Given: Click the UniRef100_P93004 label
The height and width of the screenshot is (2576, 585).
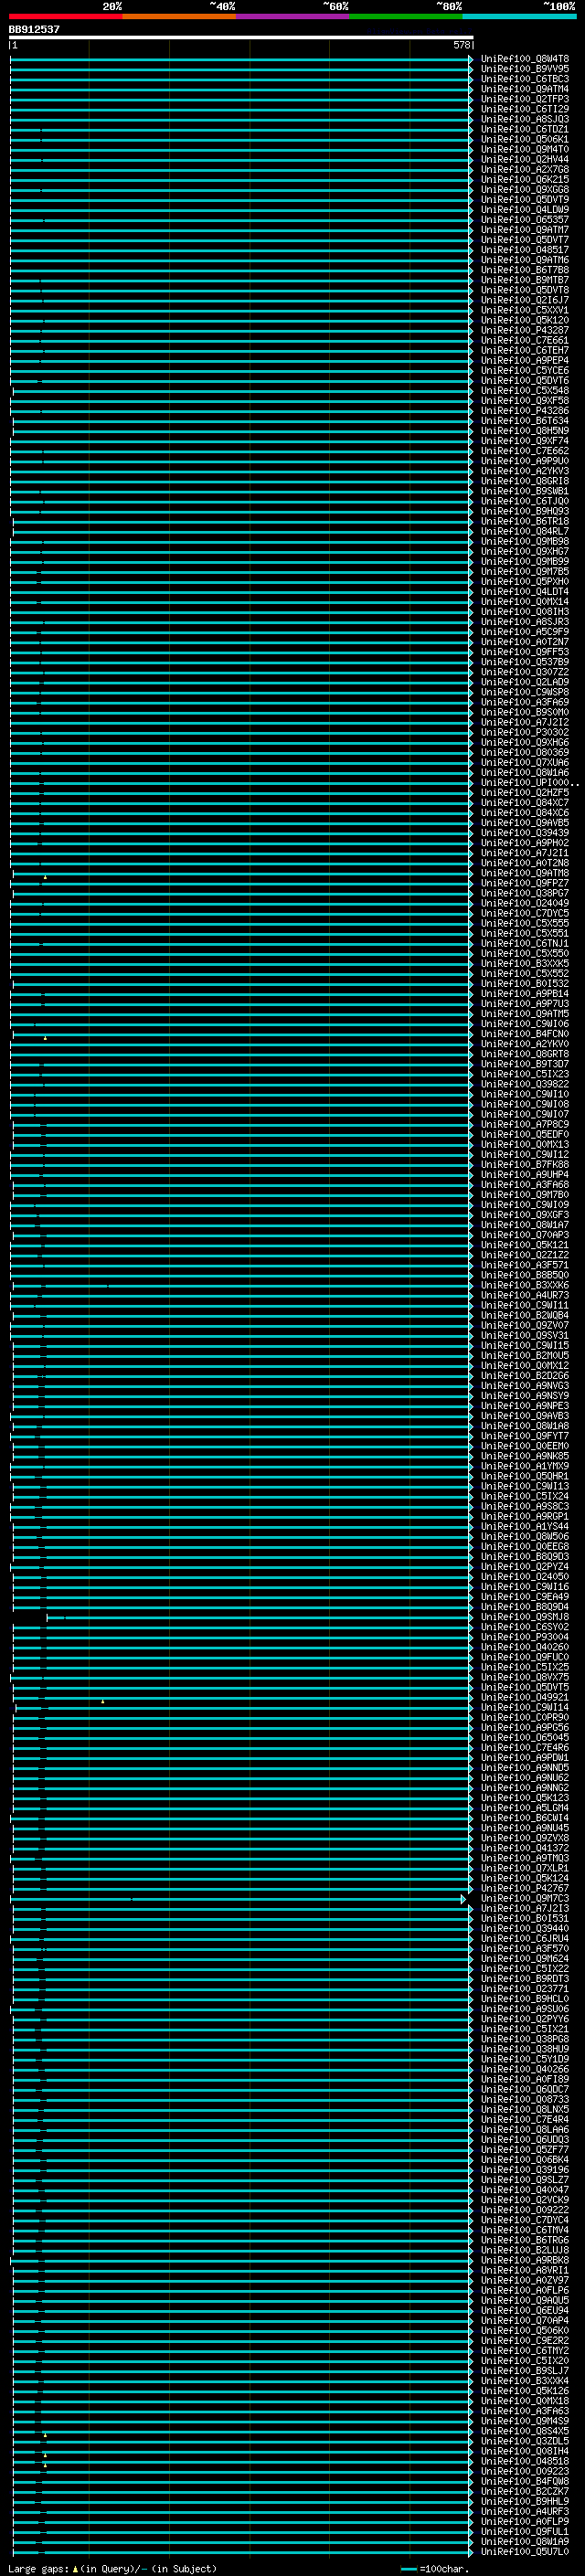Looking at the screenshot, I should pos(524,1637).
